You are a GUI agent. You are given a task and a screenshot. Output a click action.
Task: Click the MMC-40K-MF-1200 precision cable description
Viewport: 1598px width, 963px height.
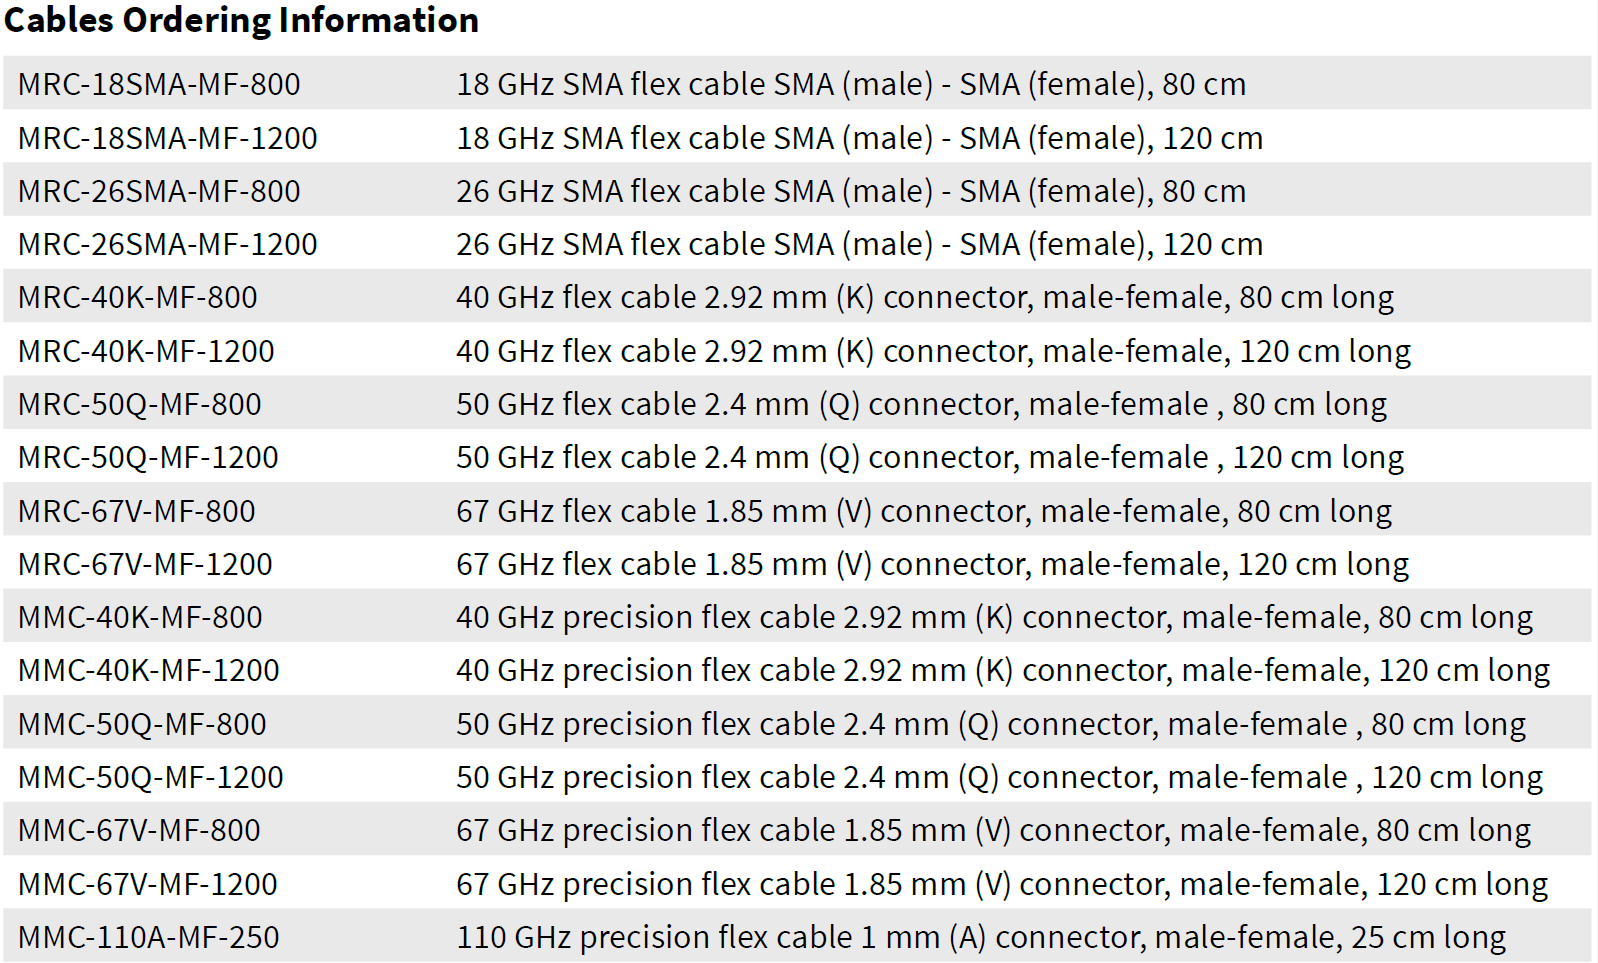tap(1003, 670)
